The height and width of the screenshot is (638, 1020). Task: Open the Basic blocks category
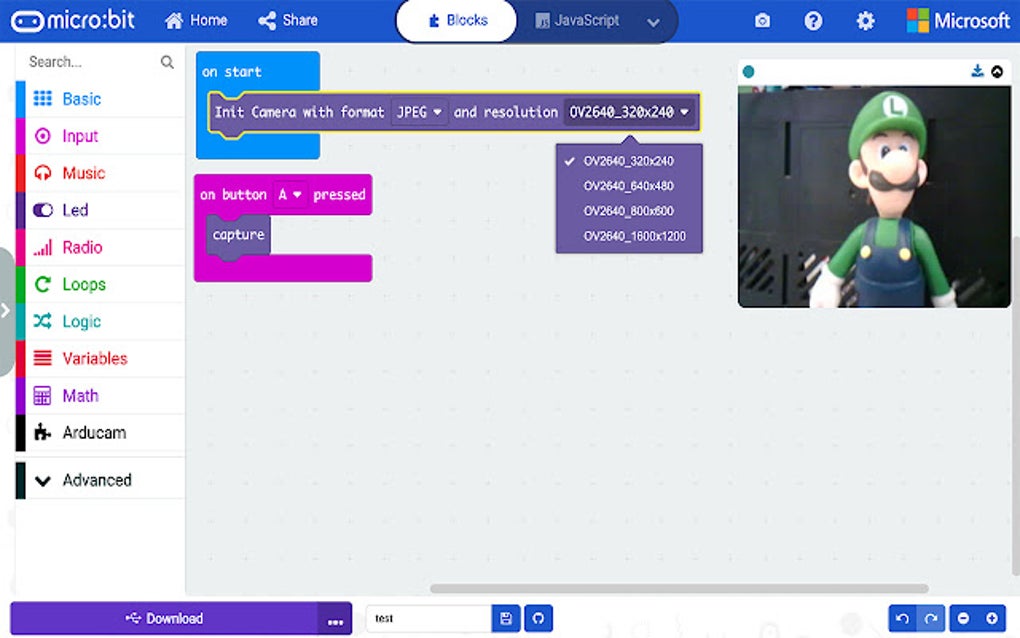(x=81, y=98)
